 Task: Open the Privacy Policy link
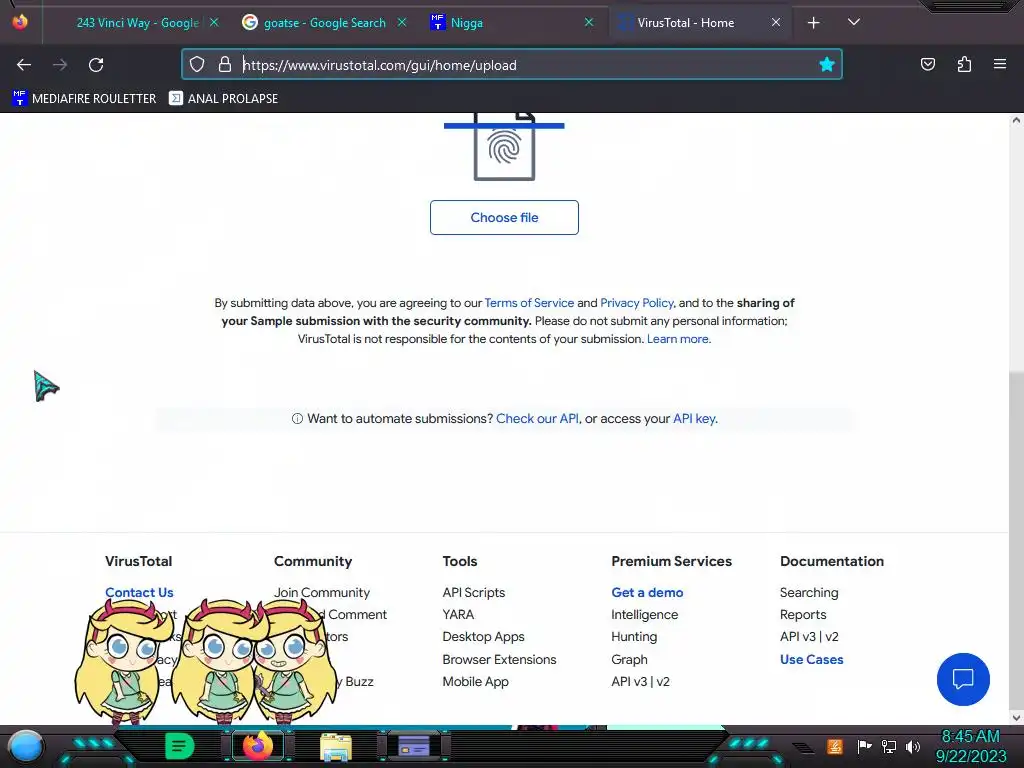tap(637, 303)
